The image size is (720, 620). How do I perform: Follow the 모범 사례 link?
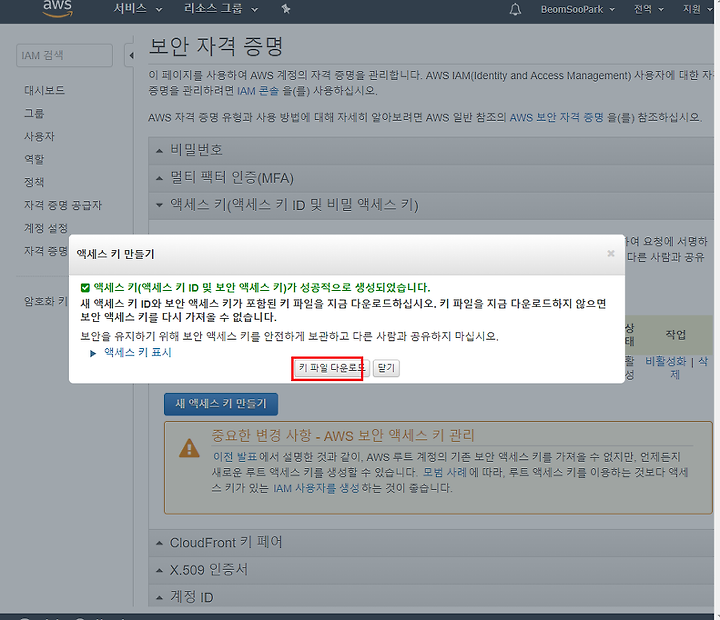[x=444, y=472]
